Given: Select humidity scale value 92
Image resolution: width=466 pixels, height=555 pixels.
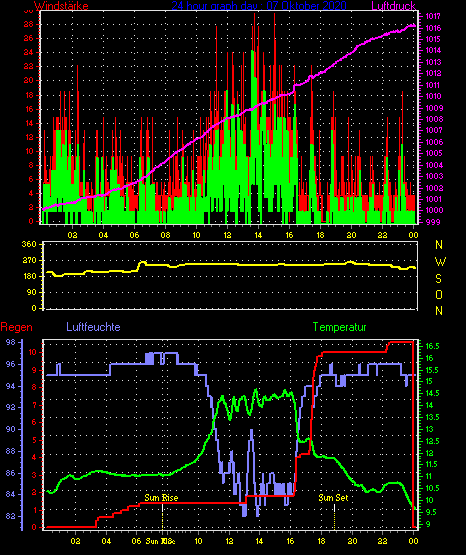Looking at the screenshot, I should point(11,407).
